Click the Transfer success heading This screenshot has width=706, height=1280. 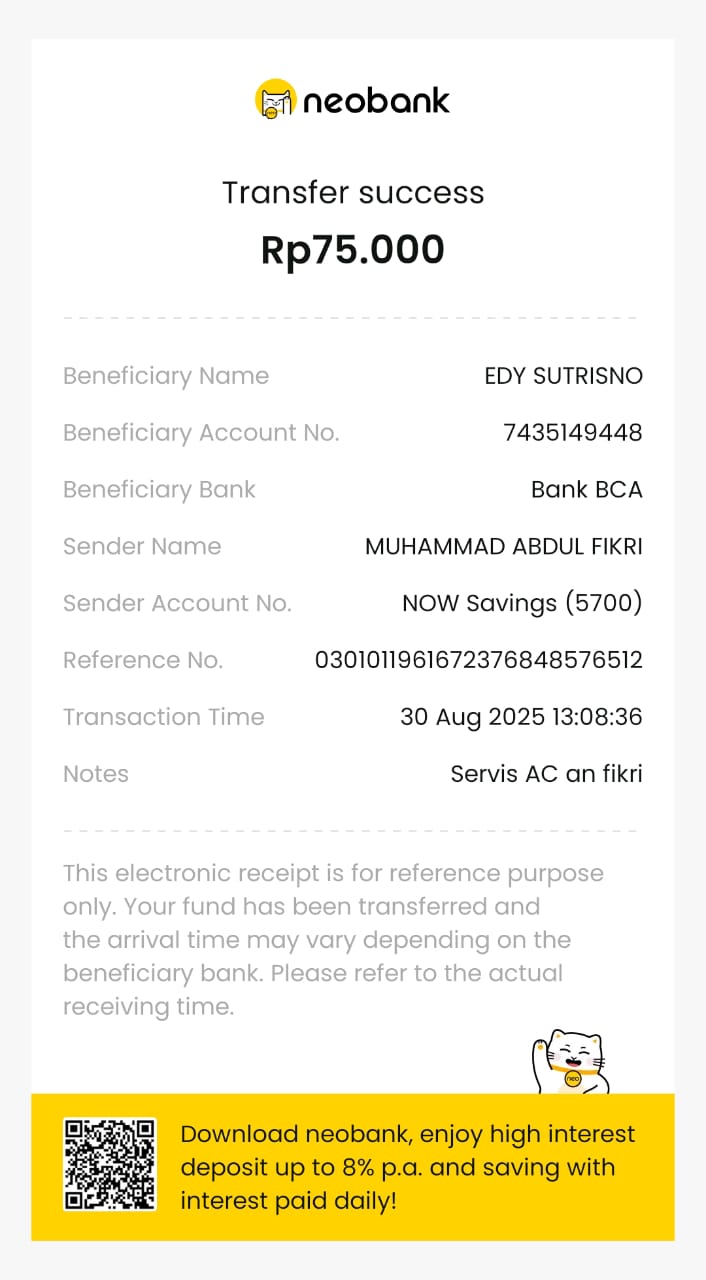[353, 192]
